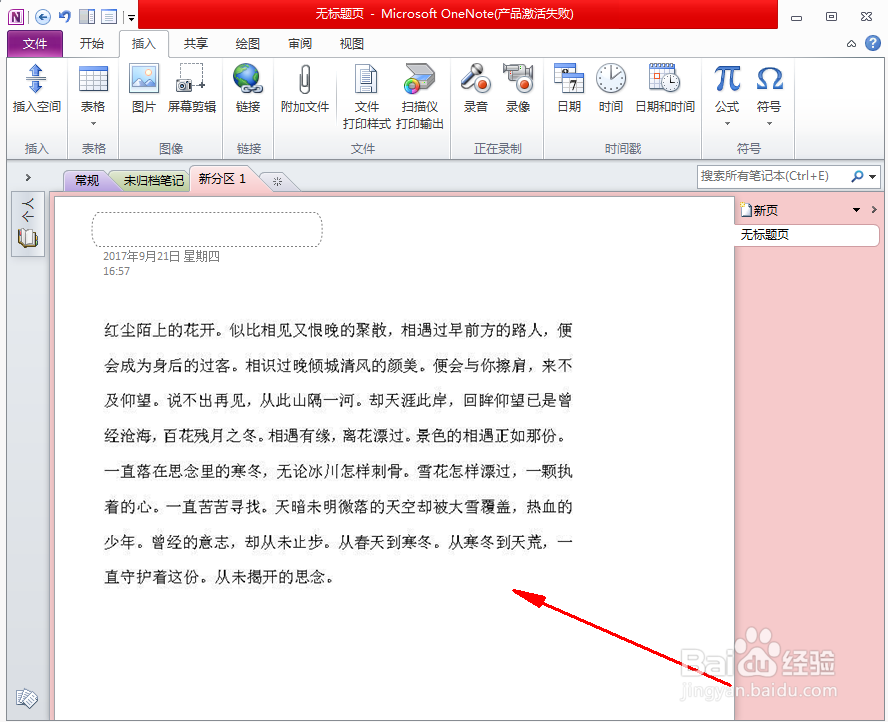The height and width of the screenshot is (722, 888).
Task: Open the New Page dropdown arrow
Action: 856,210
